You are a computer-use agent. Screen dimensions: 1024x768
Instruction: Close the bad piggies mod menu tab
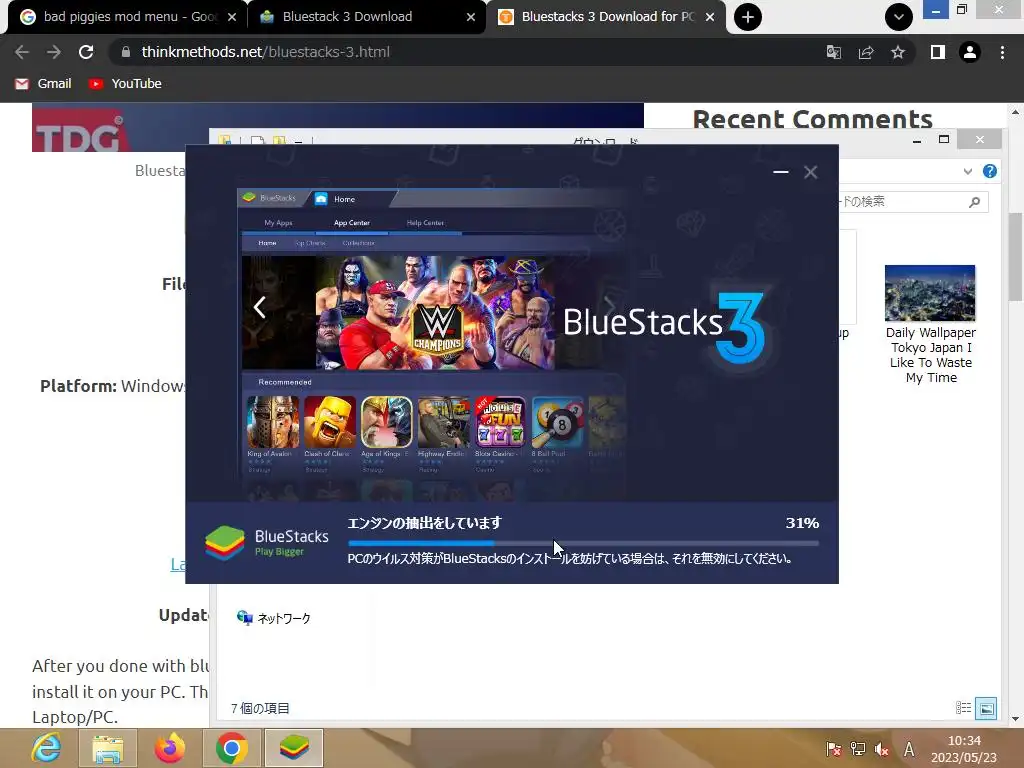(232, 17)
